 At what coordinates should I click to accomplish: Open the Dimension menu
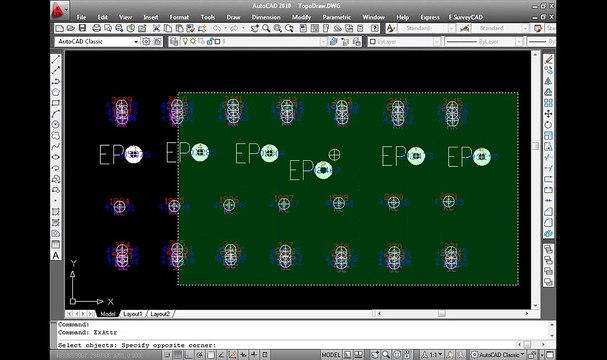coord(266,17)
